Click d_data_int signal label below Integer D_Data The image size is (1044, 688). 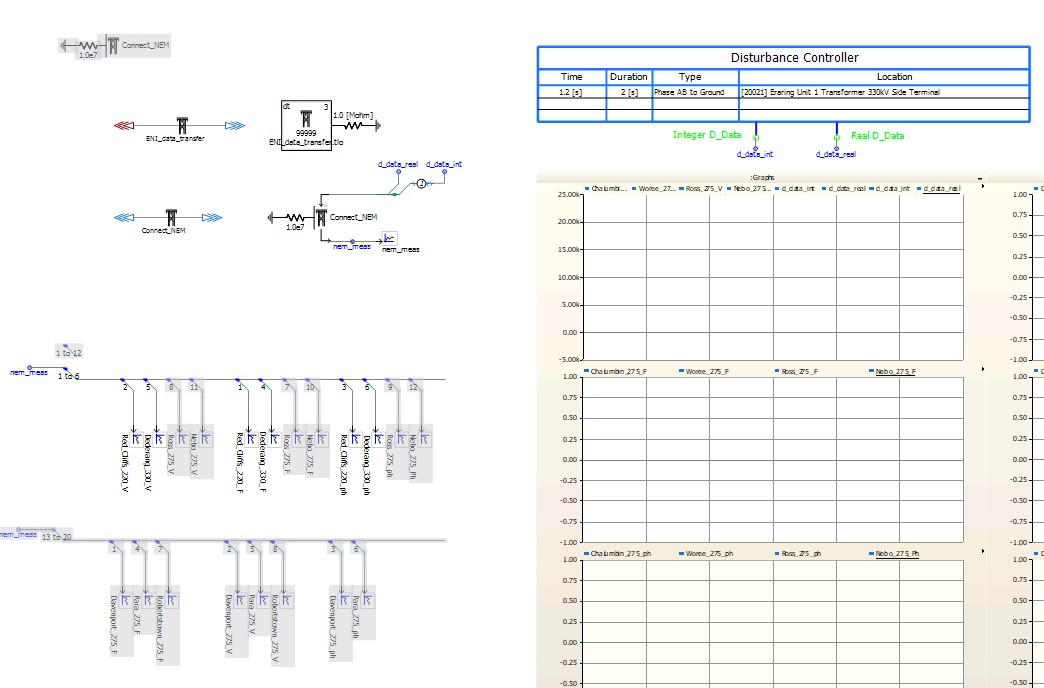point(754,154)
